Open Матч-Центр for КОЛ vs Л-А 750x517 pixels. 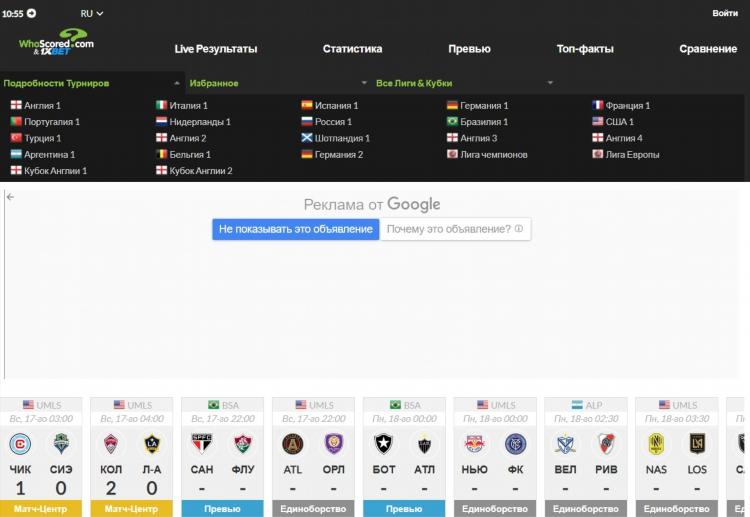pos(132,508)
